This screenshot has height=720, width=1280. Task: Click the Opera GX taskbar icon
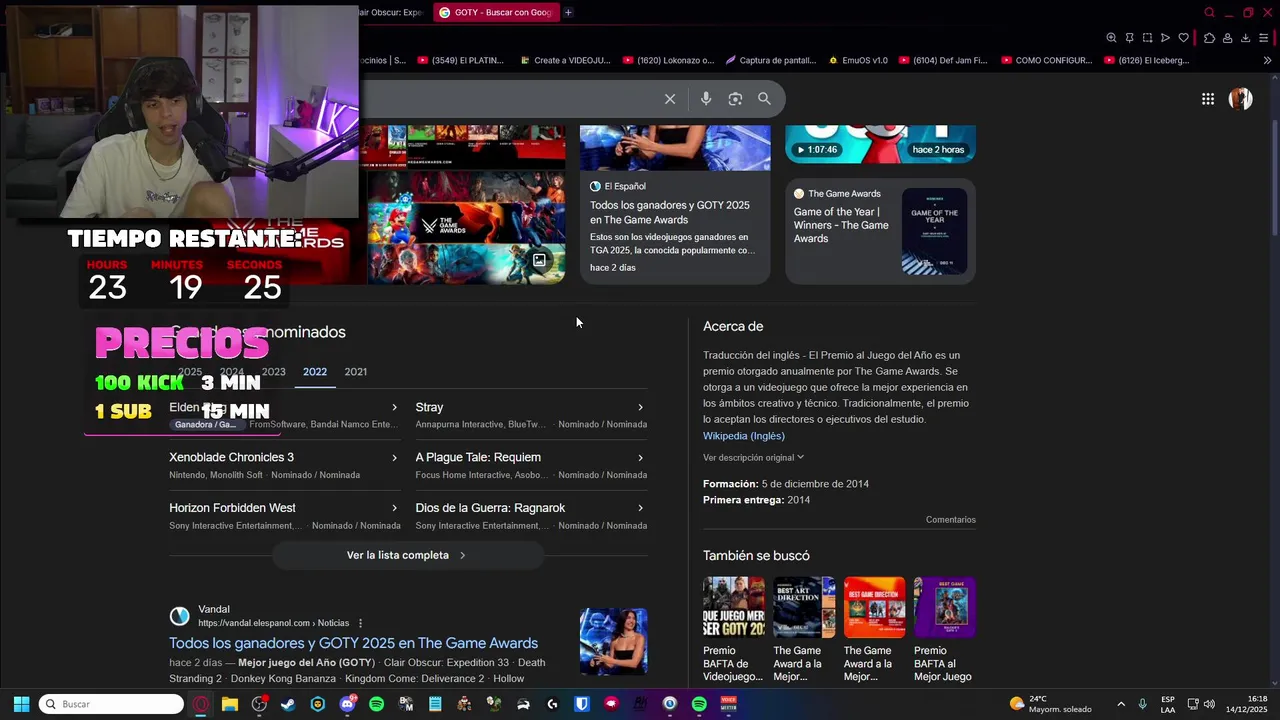click(201, 704)
